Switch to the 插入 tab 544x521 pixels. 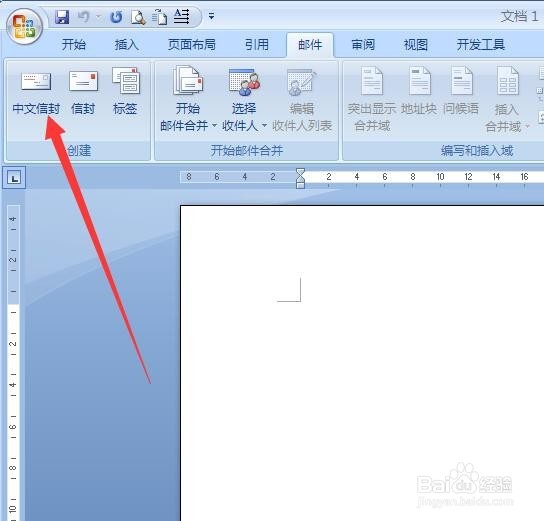127,45
